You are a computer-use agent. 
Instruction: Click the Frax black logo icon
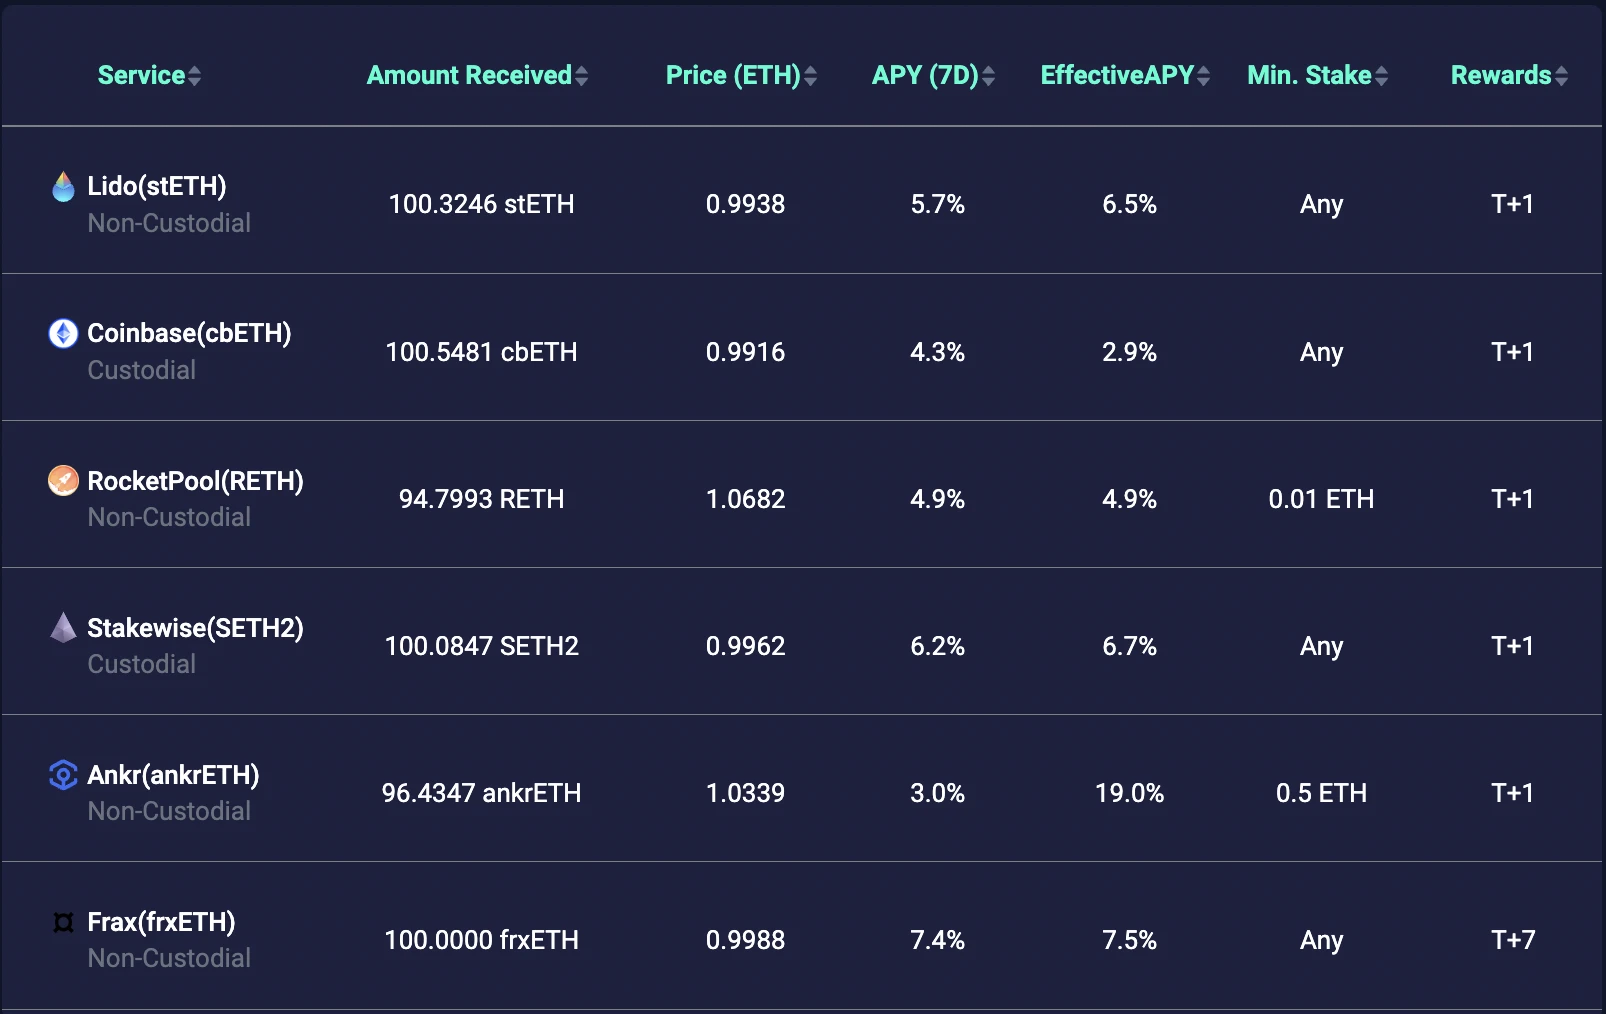pos(63,922)
